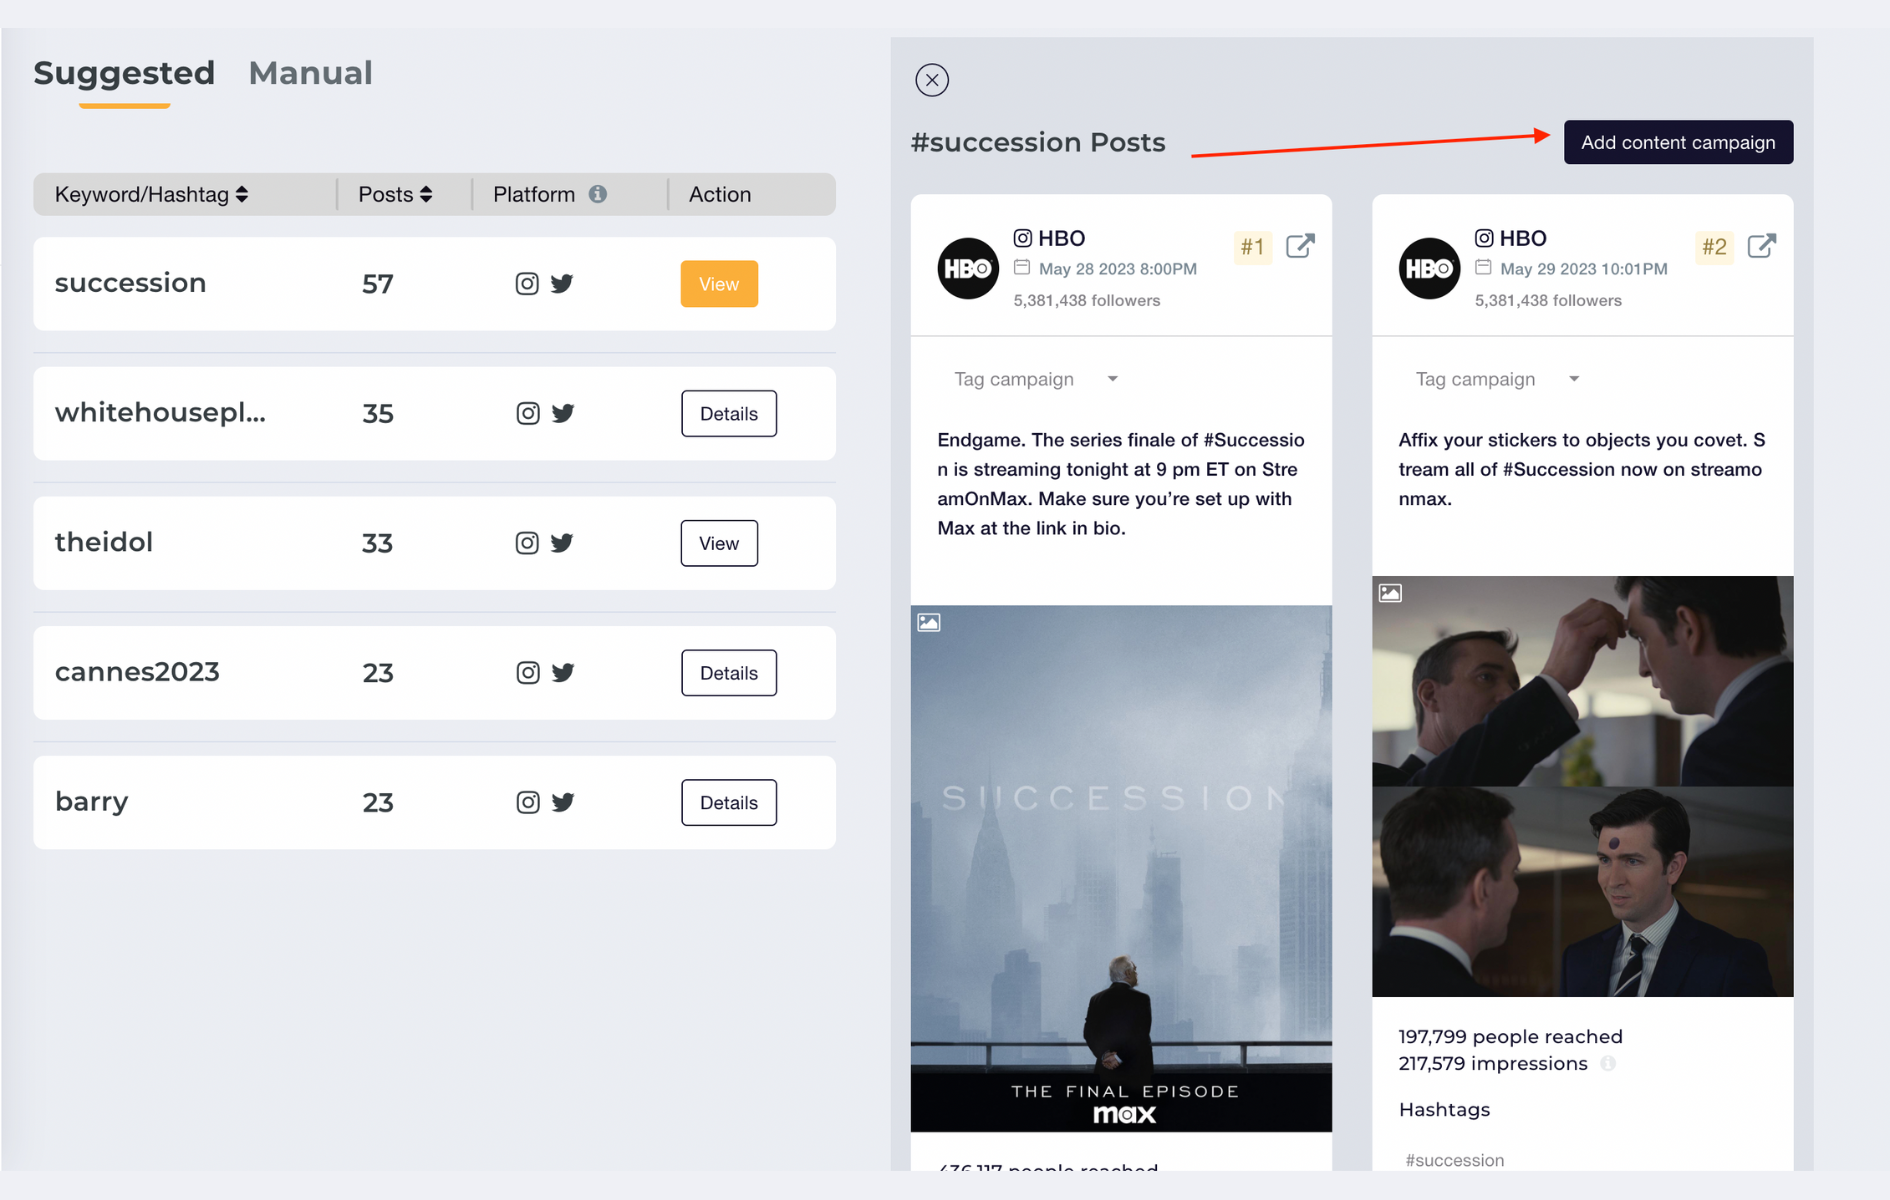Switch to the Suggested tab
The height and width of the screenshot is (1200, 1890).
click(x=124, y=73)
